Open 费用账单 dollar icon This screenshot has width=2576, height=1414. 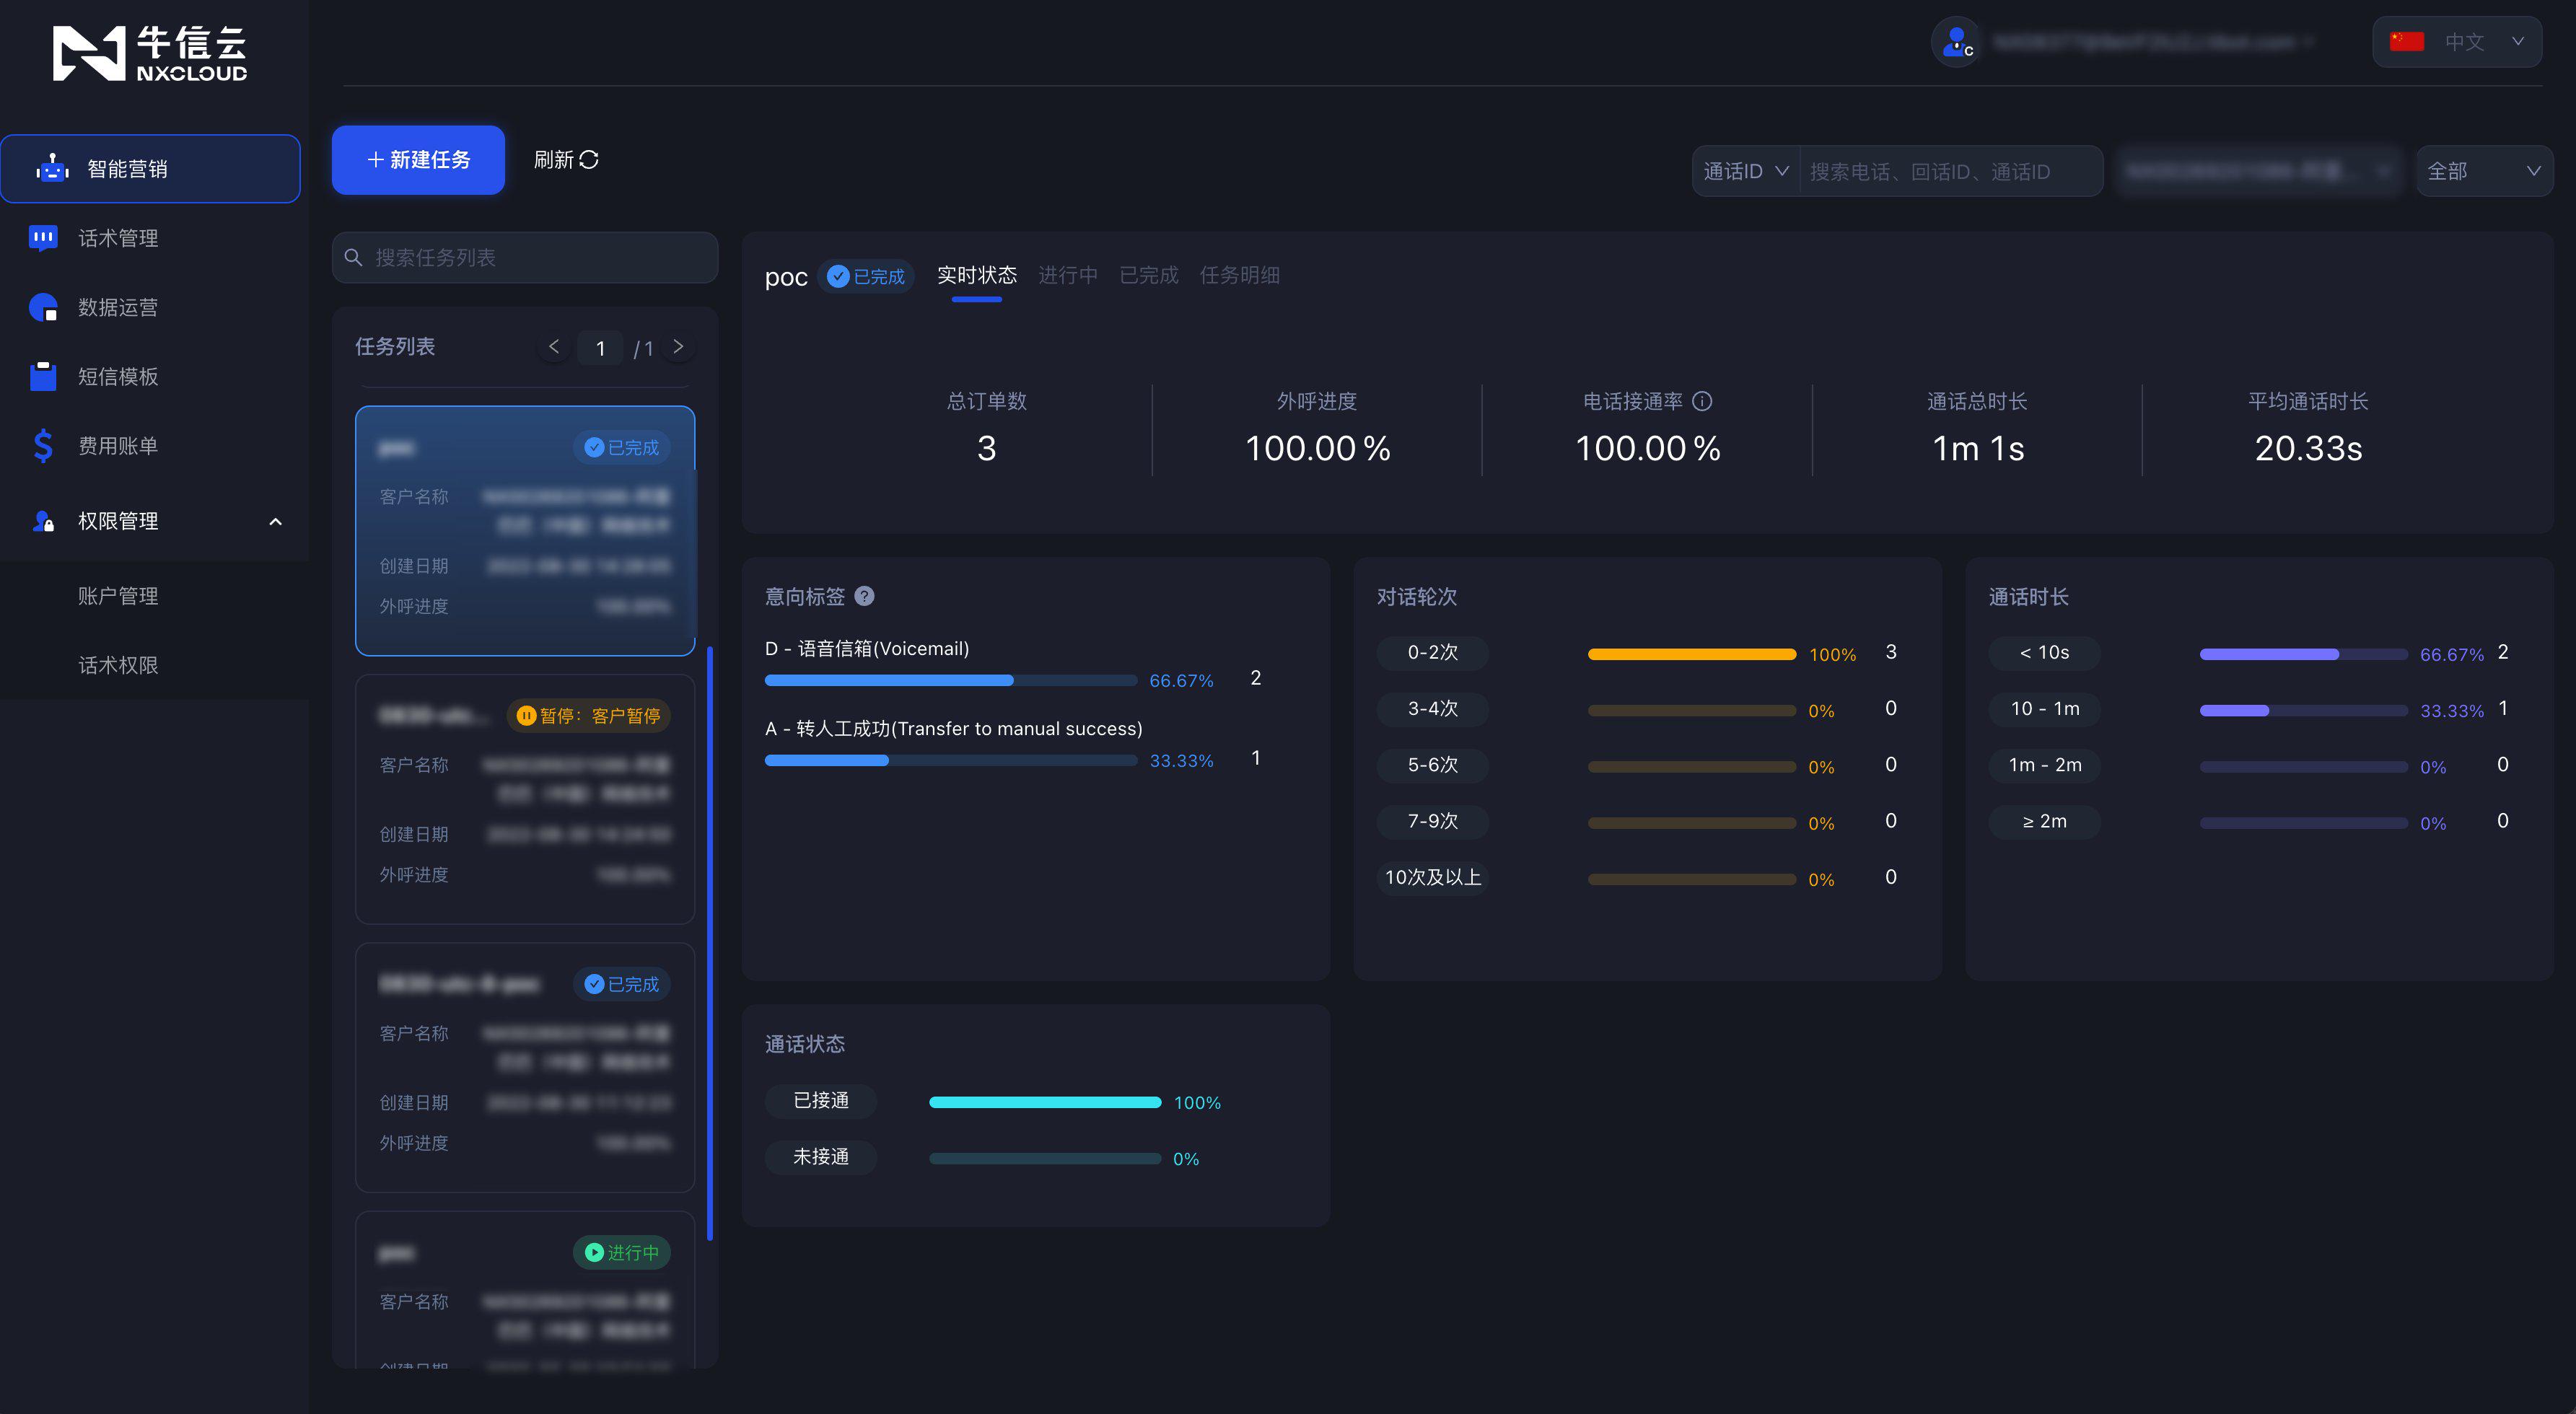pos(43,446)
